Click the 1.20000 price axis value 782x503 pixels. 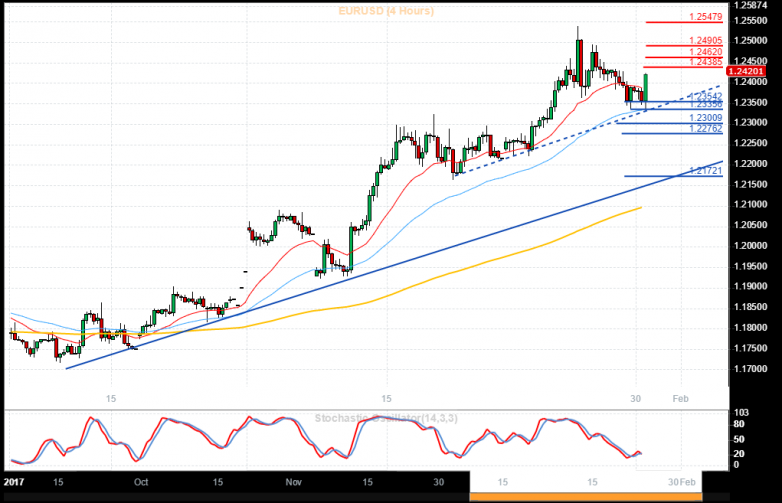(751, 246)
